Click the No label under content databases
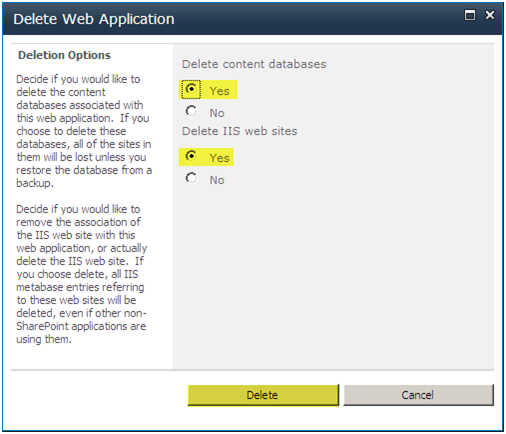This screenshot has height=434, width=506. [217, 113]
